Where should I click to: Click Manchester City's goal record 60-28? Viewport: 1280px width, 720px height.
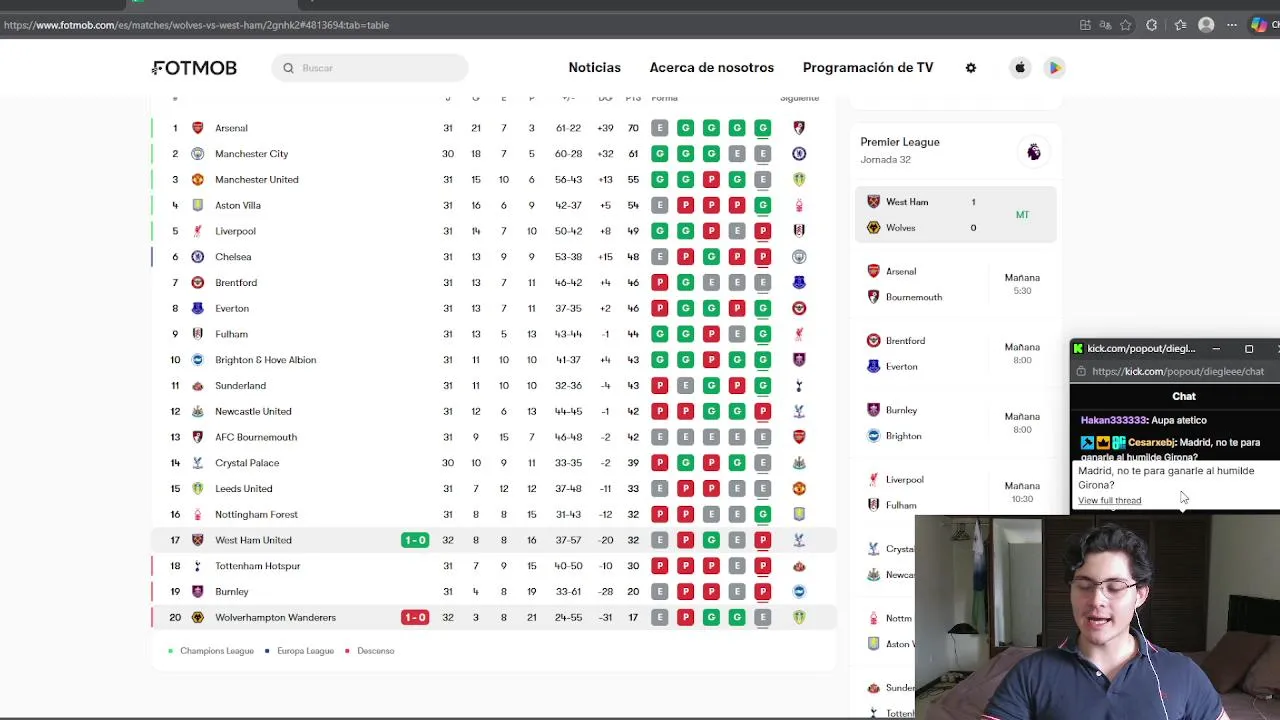[568, 154]
